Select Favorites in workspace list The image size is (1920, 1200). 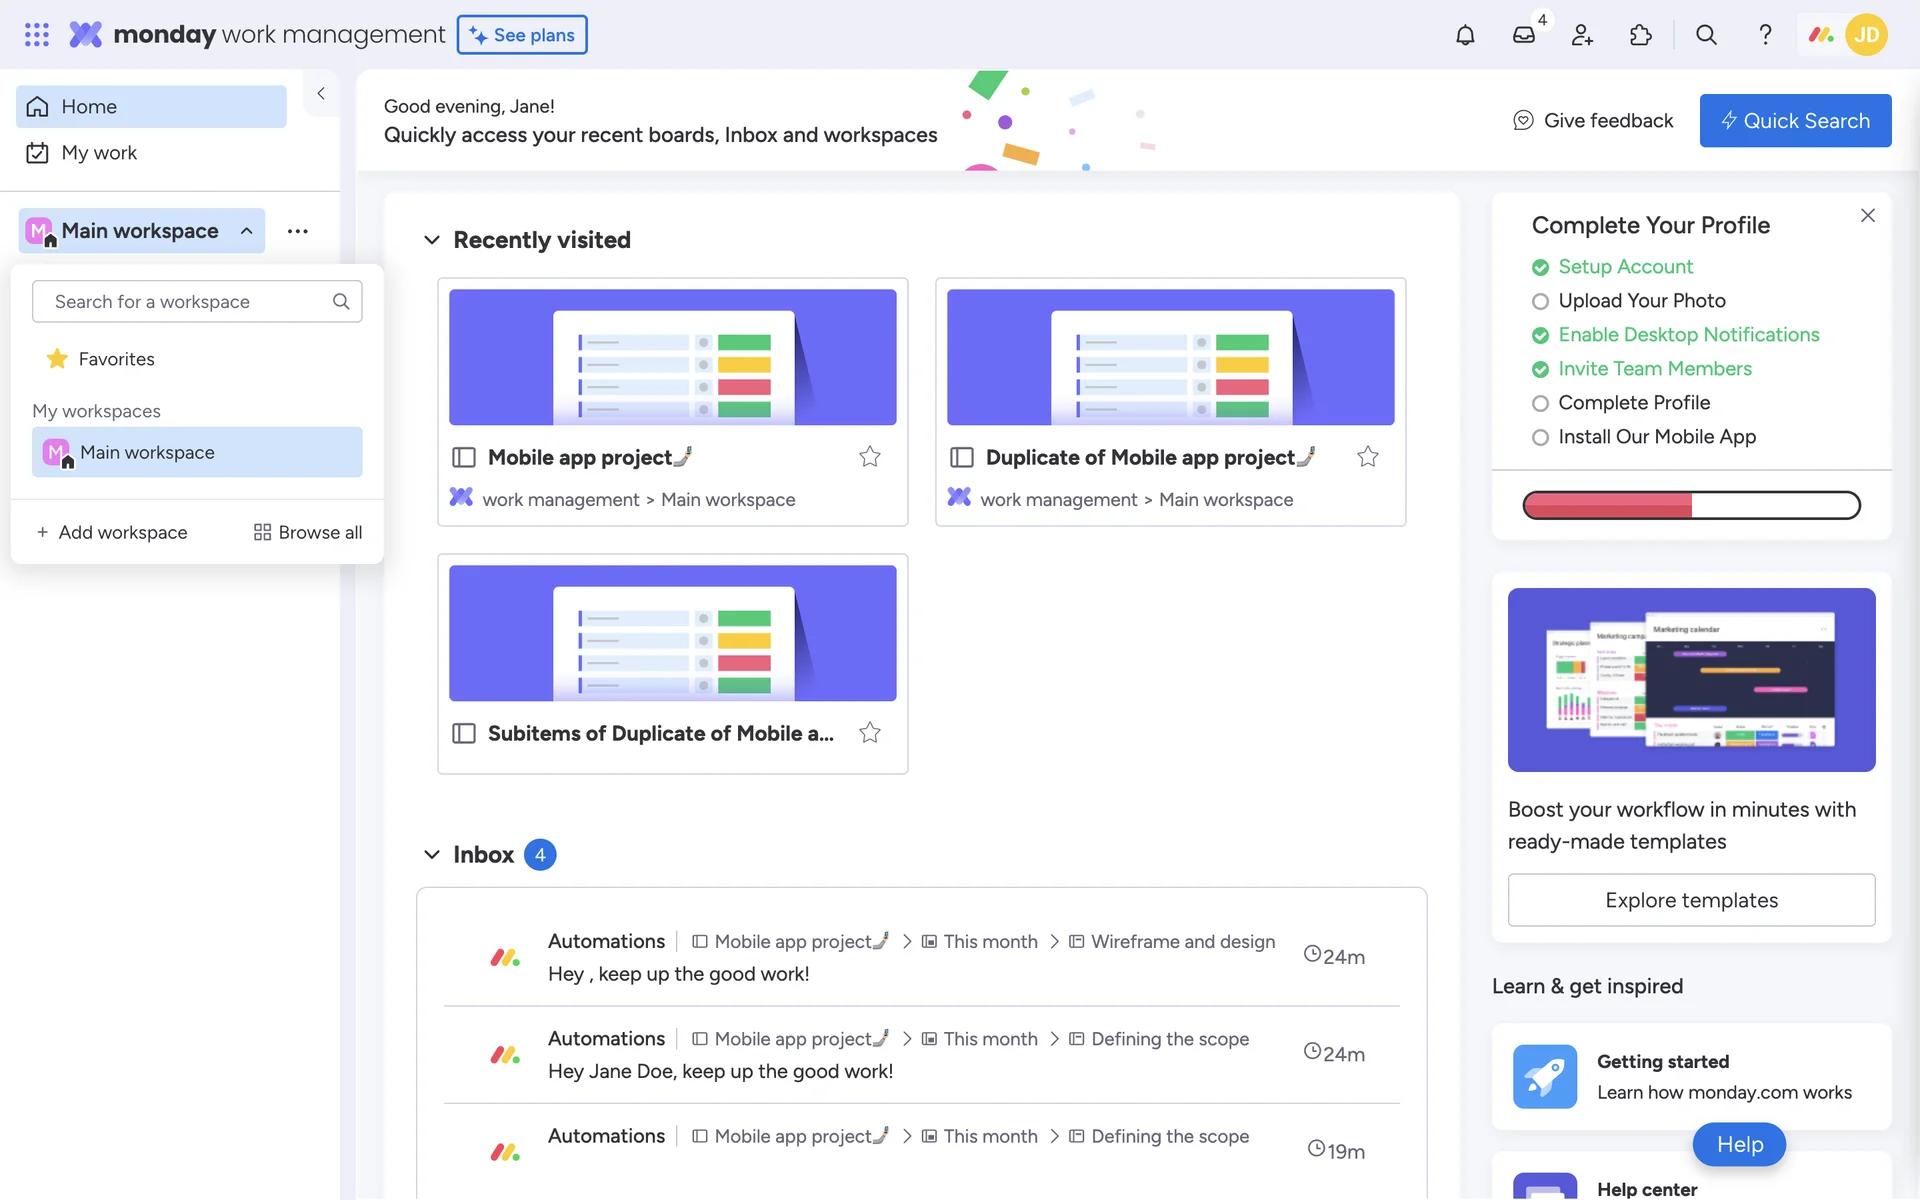tap(116, 359)
